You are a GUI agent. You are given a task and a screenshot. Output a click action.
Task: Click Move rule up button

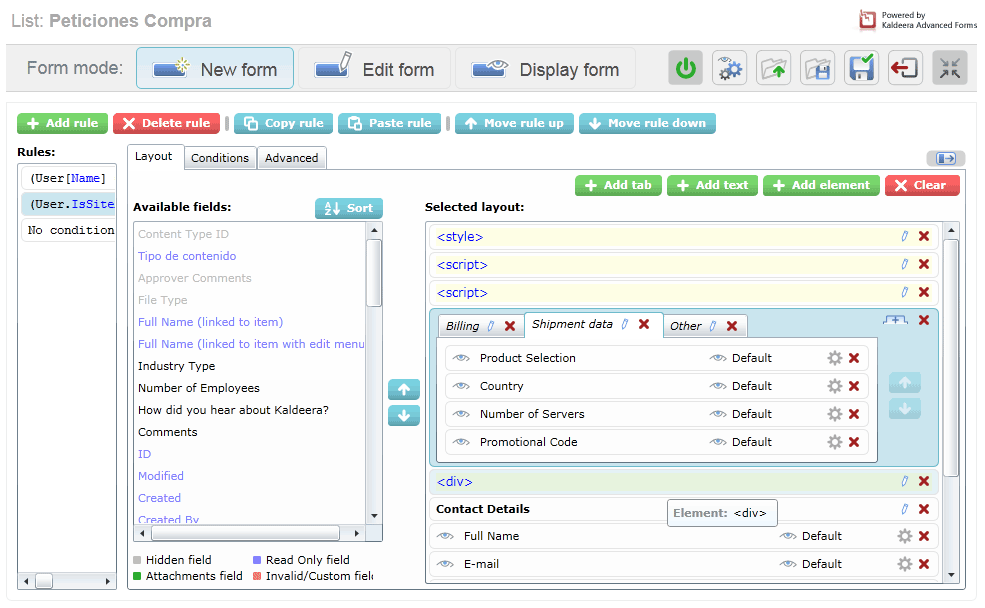(x=514, y=123)
